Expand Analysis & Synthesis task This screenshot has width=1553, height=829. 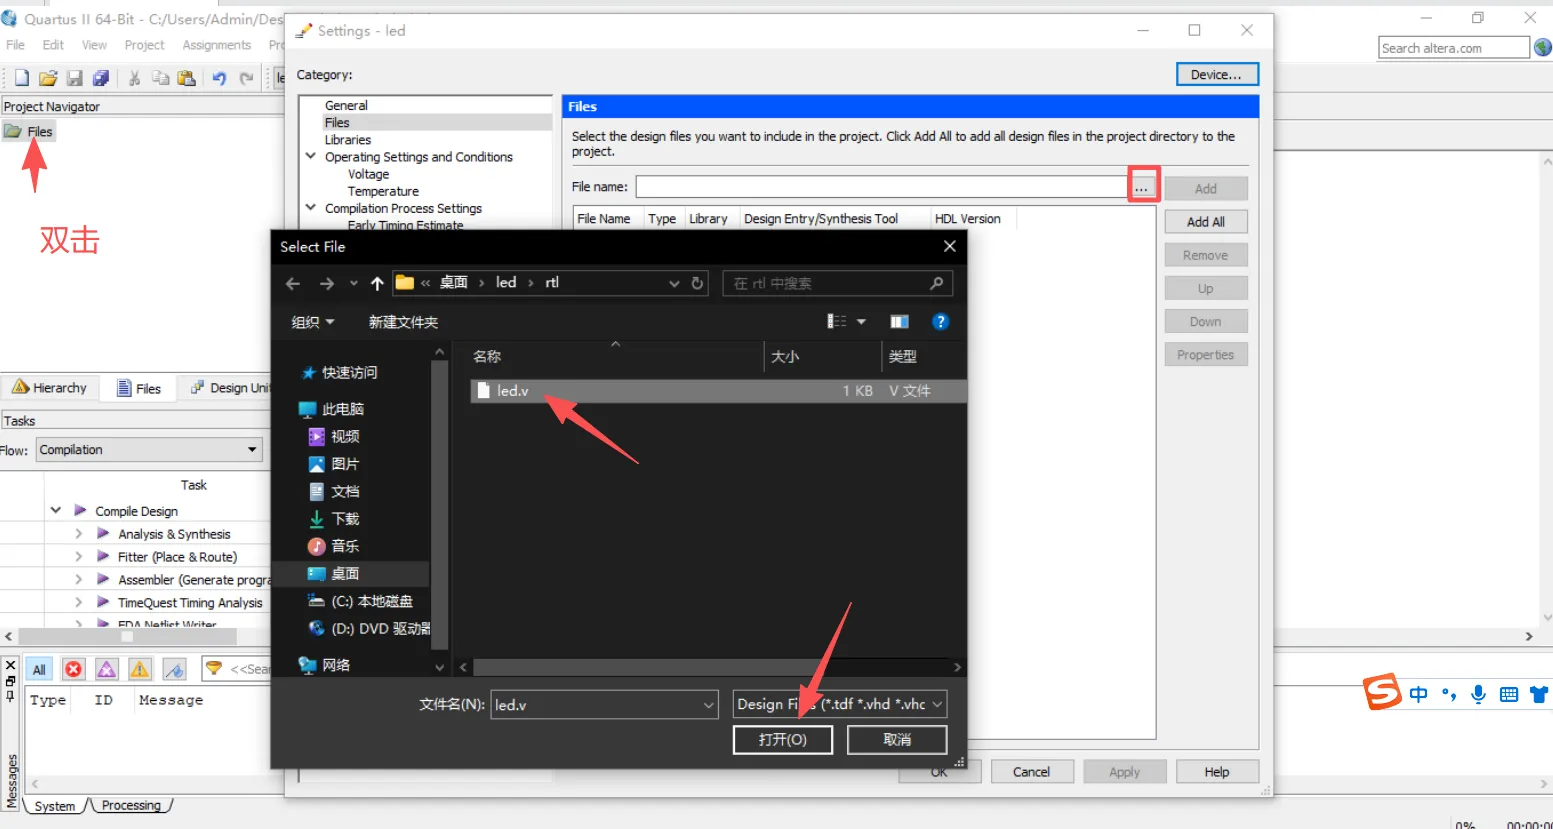[79, 533]
